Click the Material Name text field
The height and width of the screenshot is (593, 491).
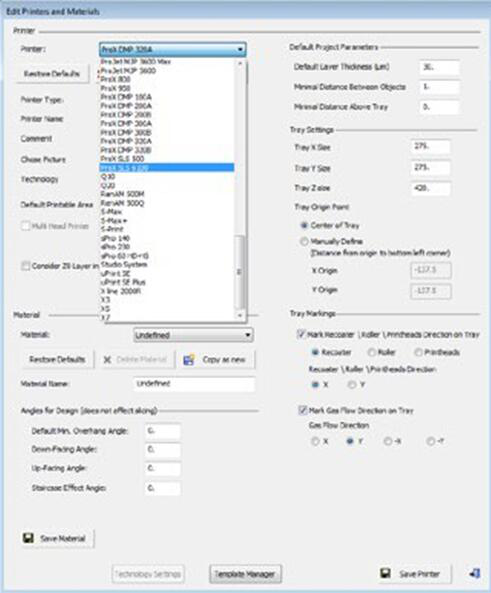(x=194, y=384)
